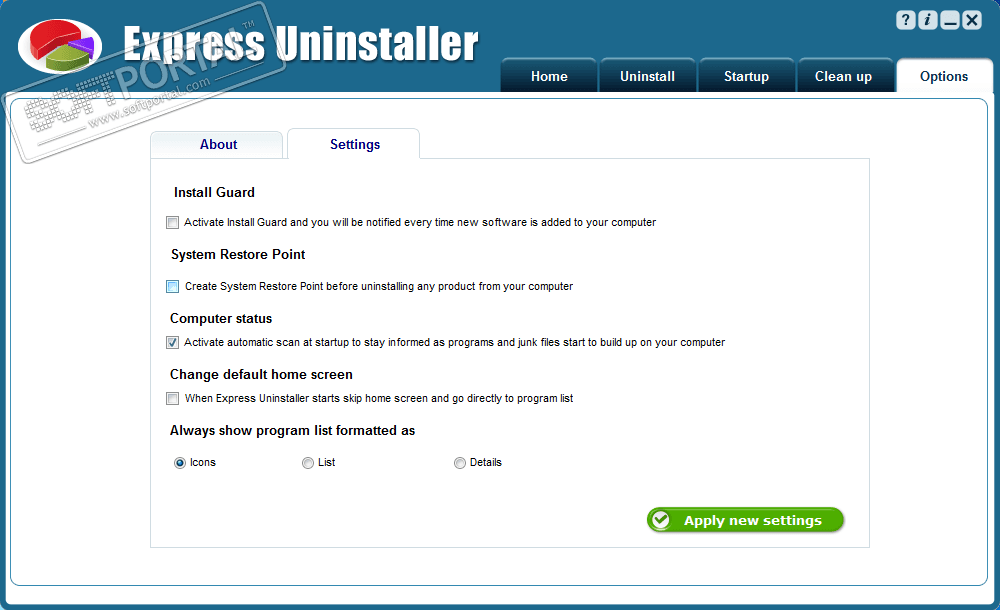Select the Icons radio button

pos(180,463)
